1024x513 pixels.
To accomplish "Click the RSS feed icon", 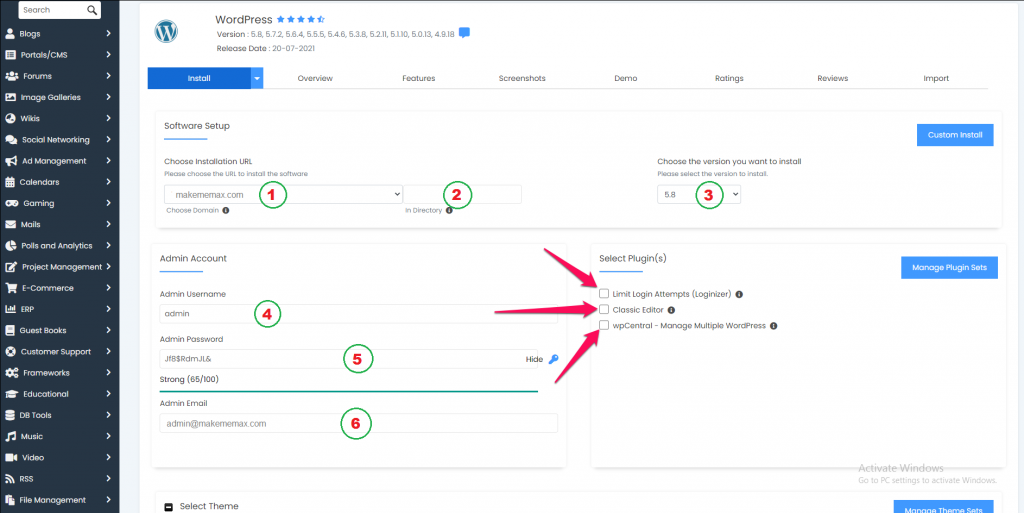I will click(x=9, y=478).
